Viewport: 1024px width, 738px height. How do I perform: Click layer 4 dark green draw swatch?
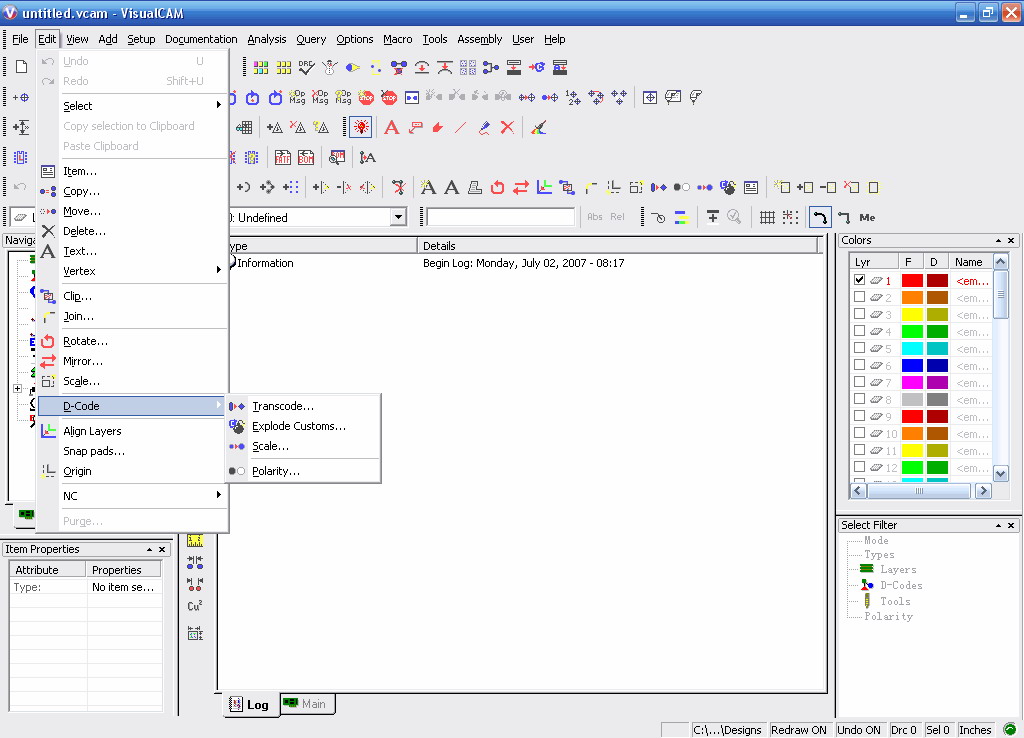point(937,331)
